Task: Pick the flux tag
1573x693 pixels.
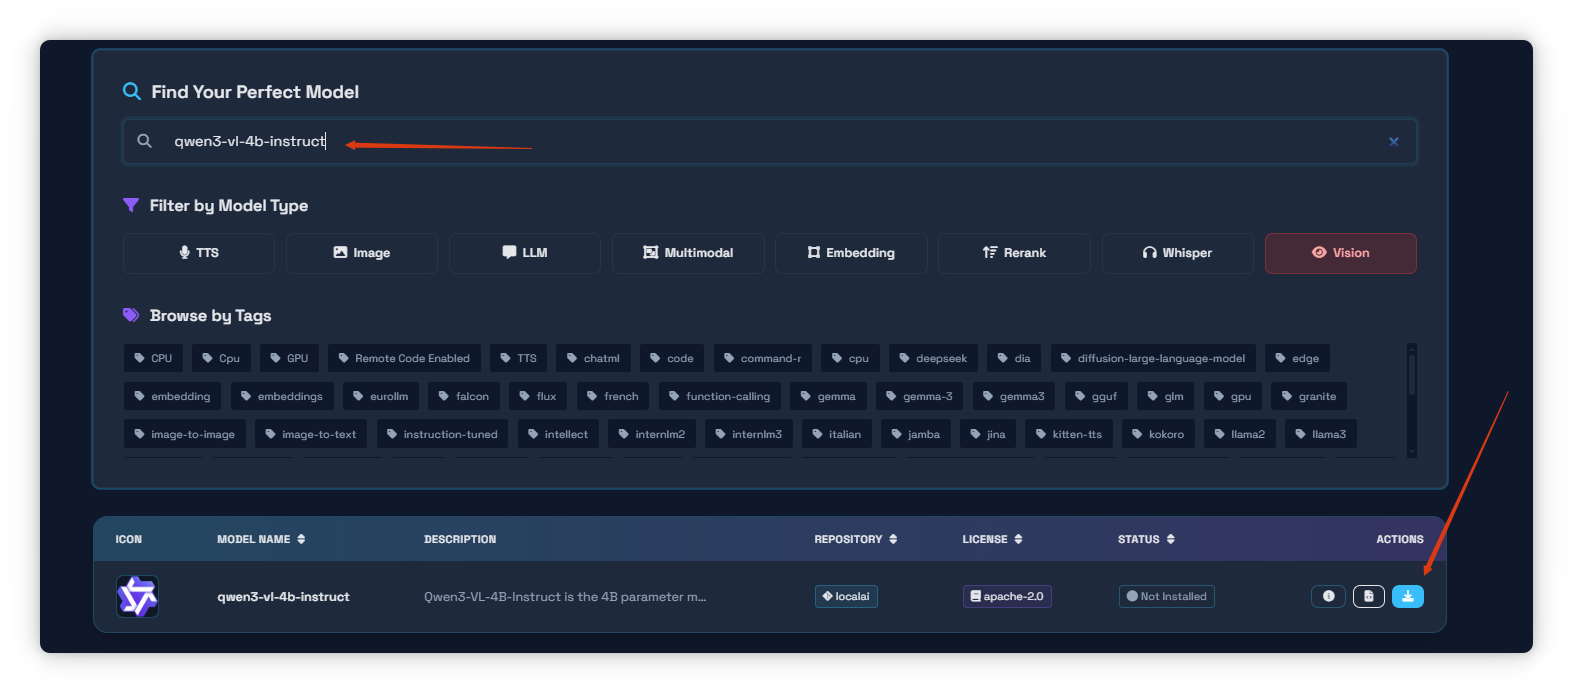Action: 538,396
